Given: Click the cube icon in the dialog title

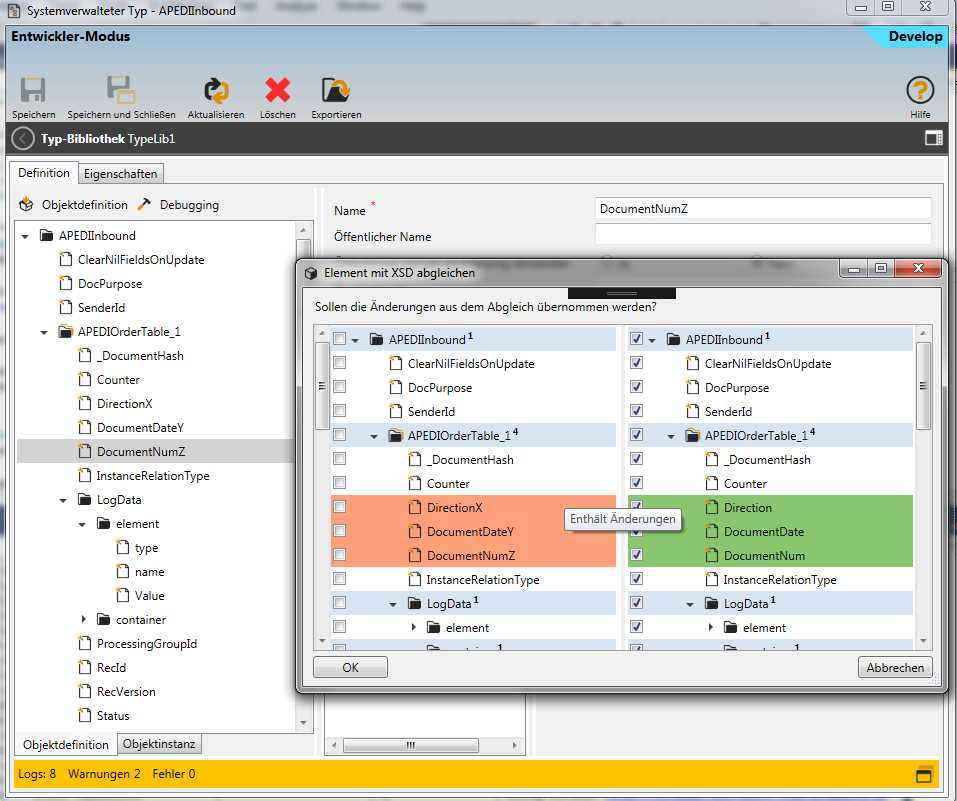Looking at the screenshot, I should click(x=311, y=273).
